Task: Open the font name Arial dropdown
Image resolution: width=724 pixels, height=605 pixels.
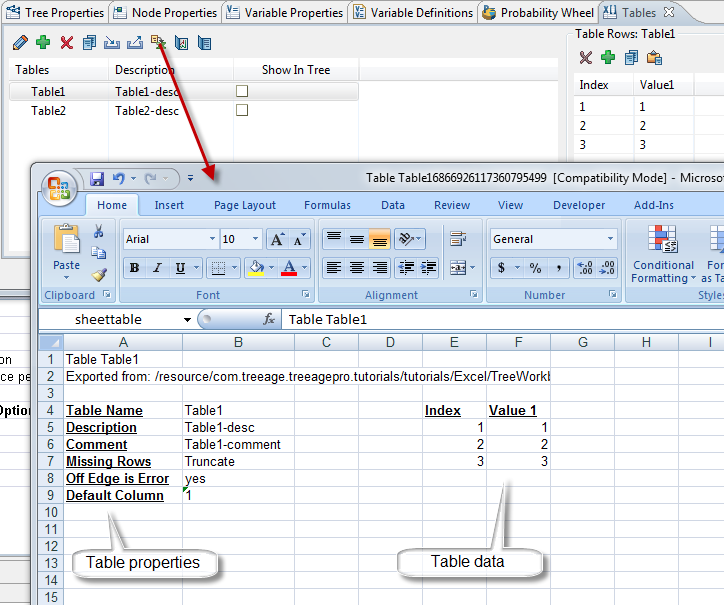Action: pyautogui.click(x=212, y=239)
